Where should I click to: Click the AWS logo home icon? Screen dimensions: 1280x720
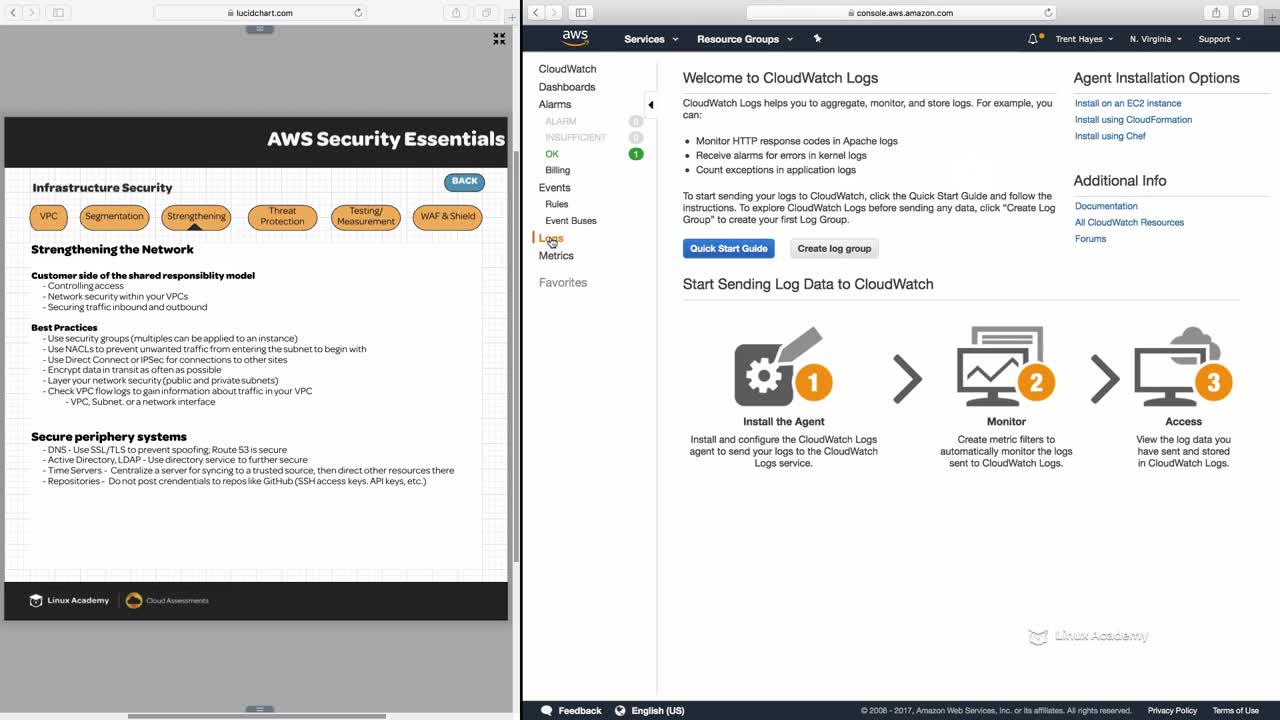click(x=575, y=38)
